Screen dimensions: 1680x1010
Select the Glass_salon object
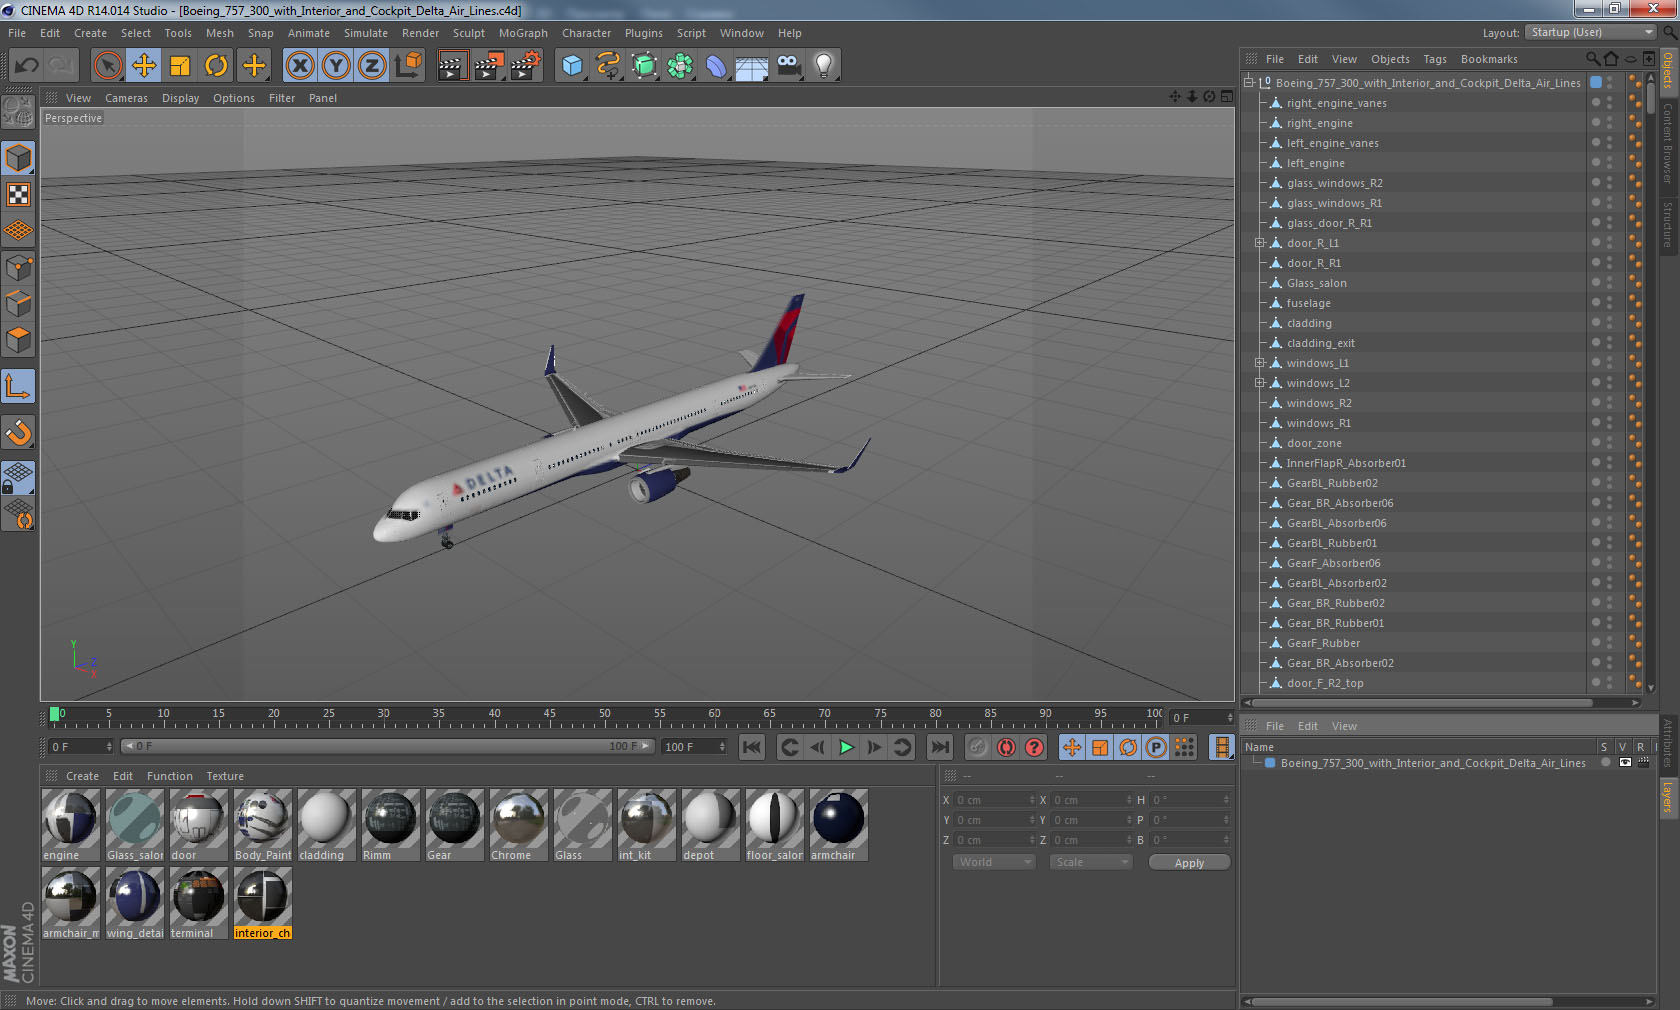[1316, 283]
